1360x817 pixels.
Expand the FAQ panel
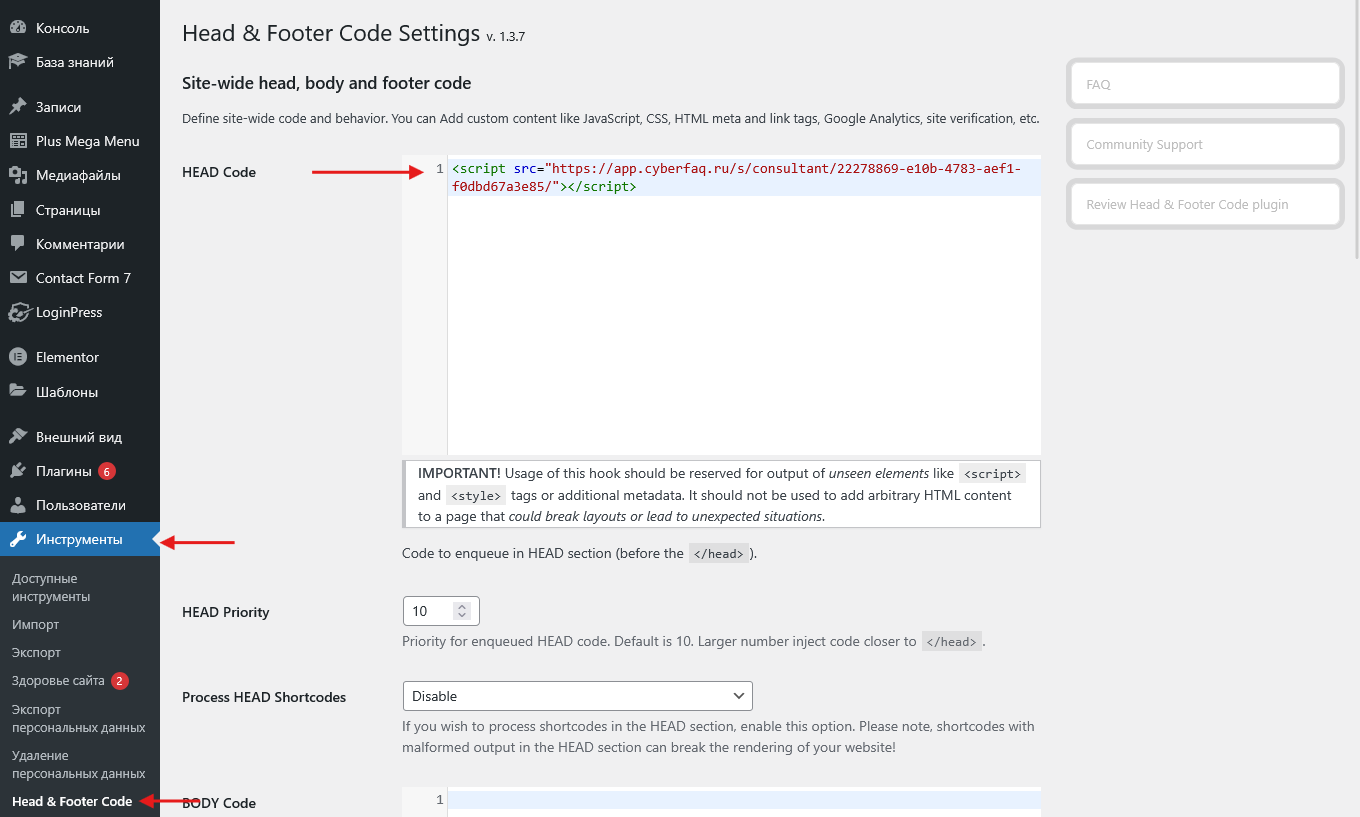1205,84
